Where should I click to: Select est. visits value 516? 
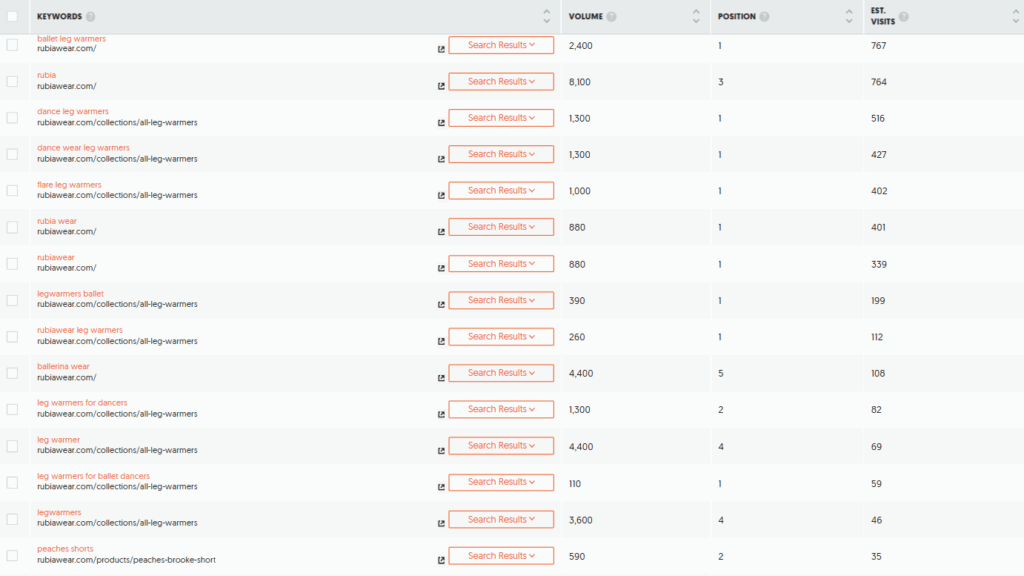tap(878, 119)
